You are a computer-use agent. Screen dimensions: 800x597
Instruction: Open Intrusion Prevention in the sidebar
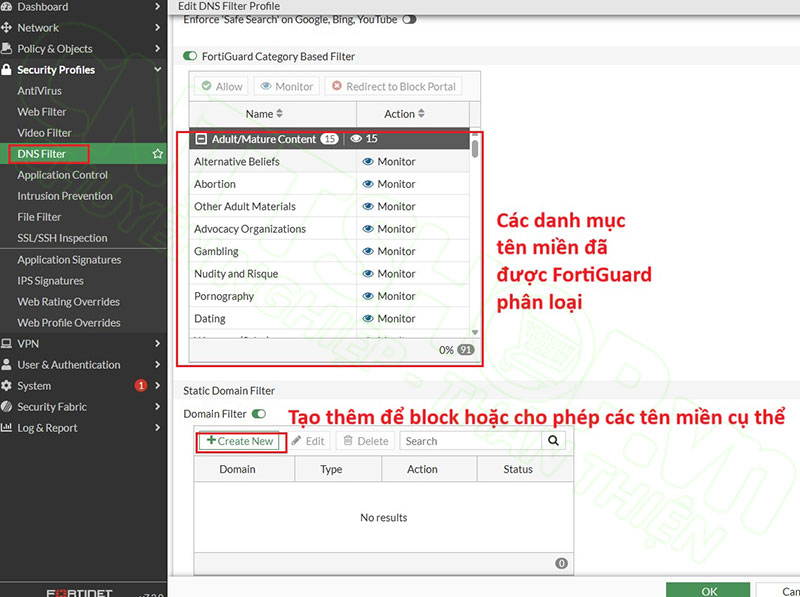[65, 196]
